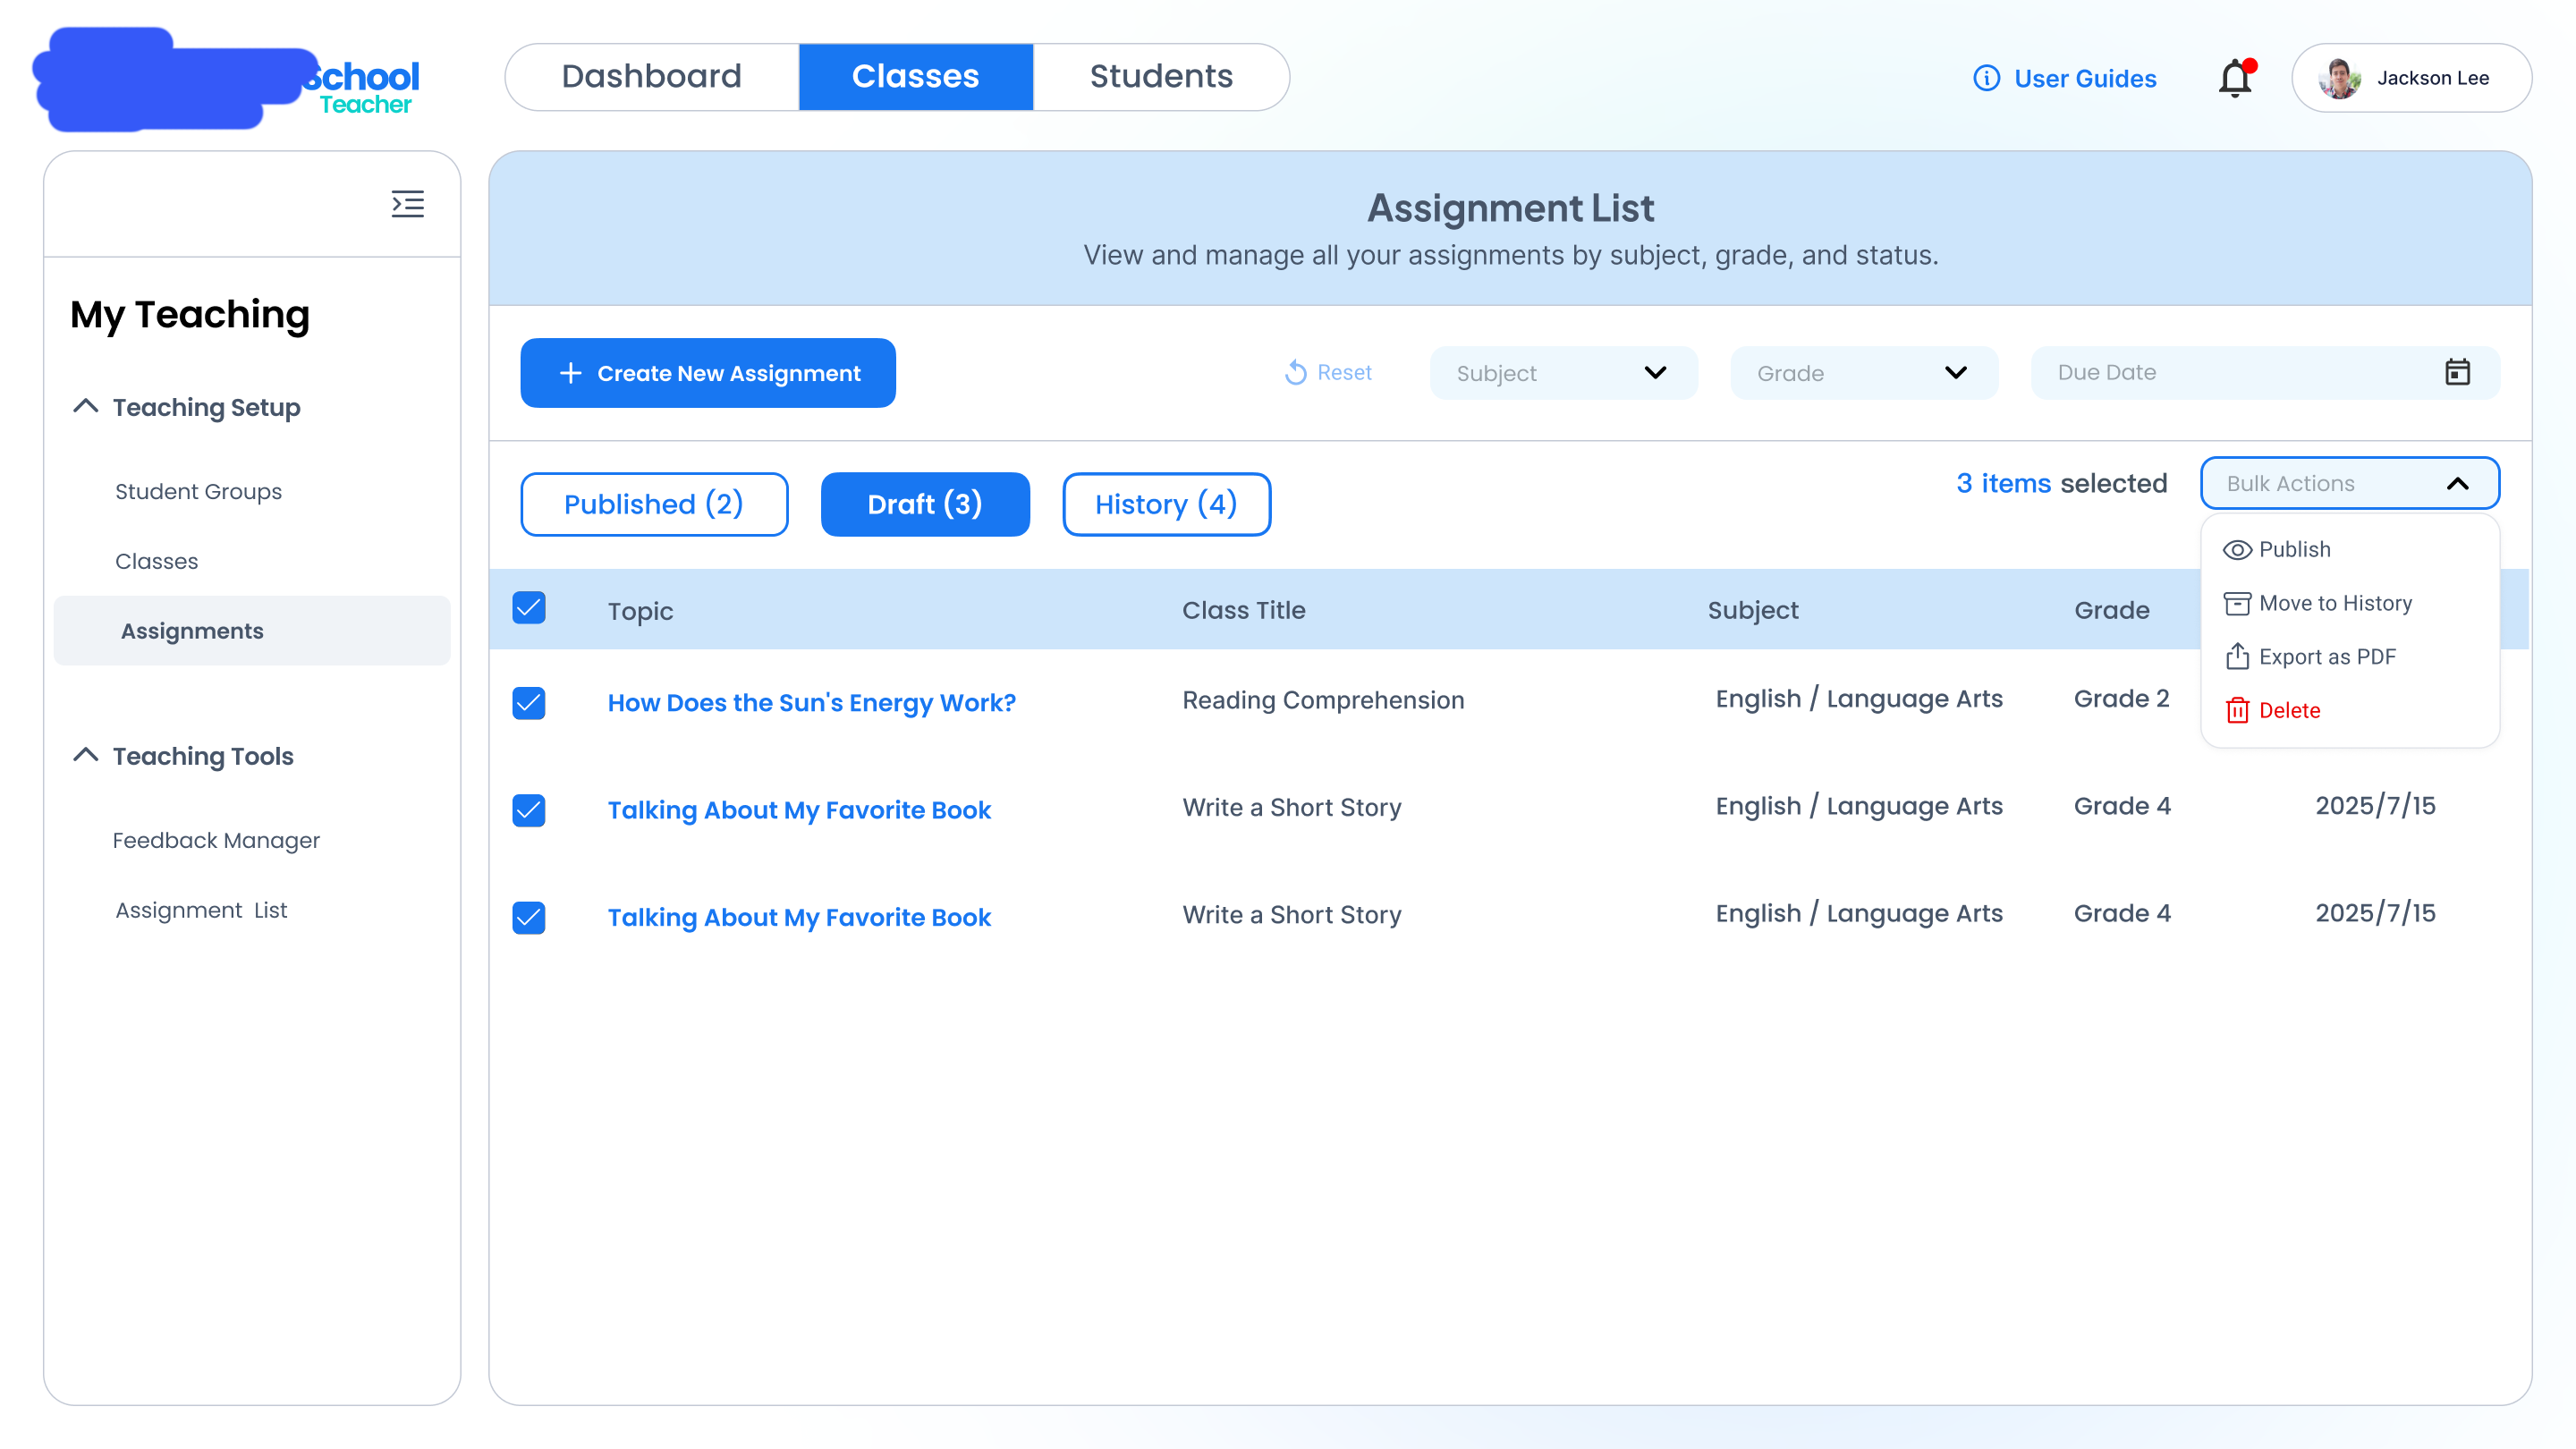Show Draft (3) assignments
The width and height of the screenshot is (2576, 1449).
point(925,504)
